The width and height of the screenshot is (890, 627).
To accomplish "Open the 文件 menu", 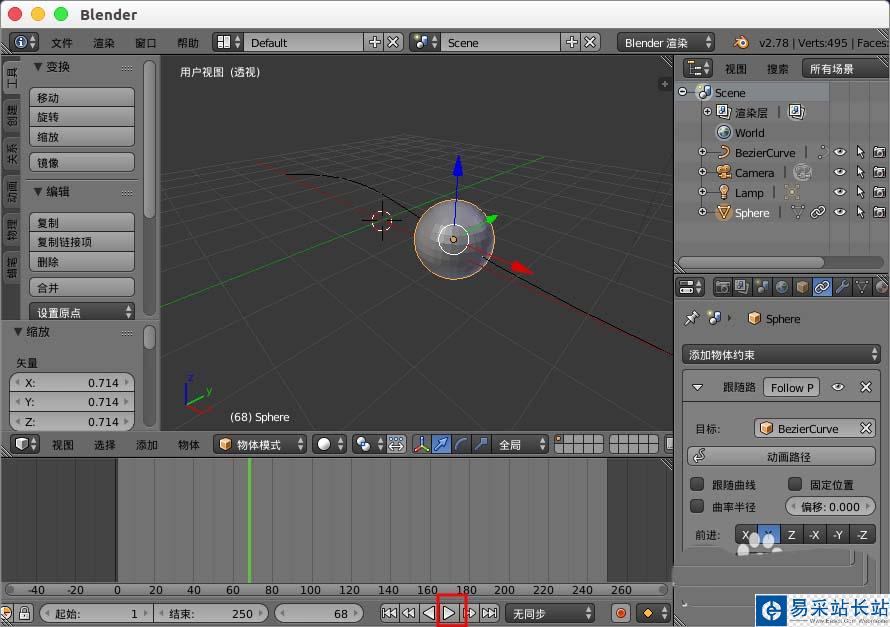I will point(61,43).
